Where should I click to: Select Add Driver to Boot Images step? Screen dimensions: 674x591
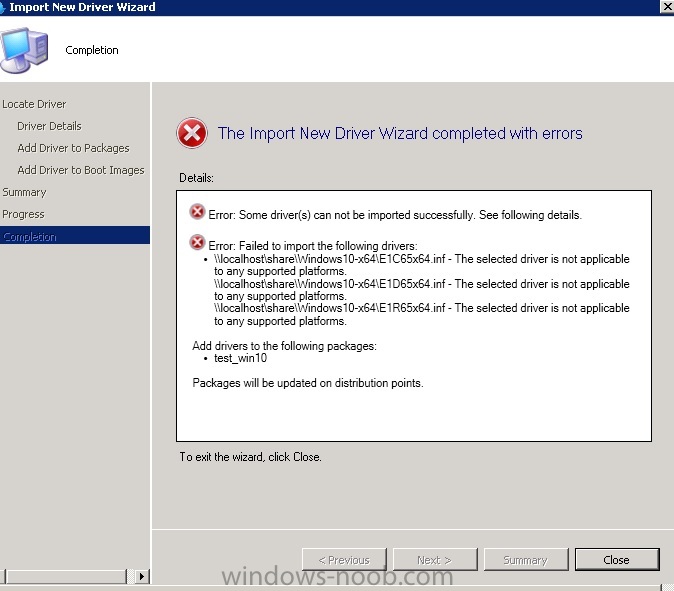point(81,170)
